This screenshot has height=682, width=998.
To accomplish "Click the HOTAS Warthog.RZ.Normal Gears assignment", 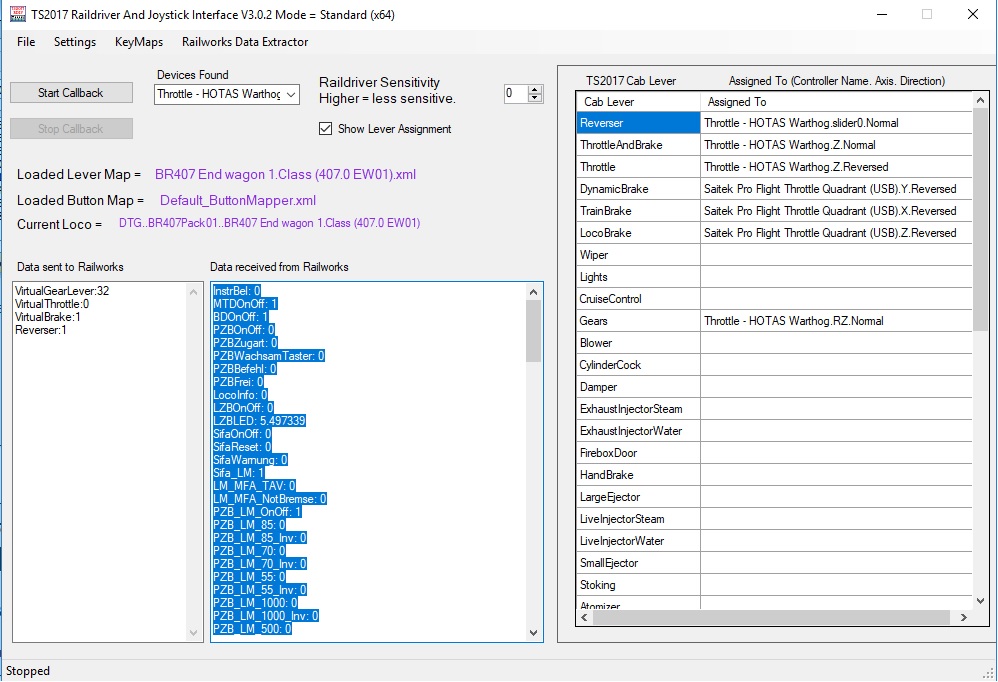I will 836,321.
